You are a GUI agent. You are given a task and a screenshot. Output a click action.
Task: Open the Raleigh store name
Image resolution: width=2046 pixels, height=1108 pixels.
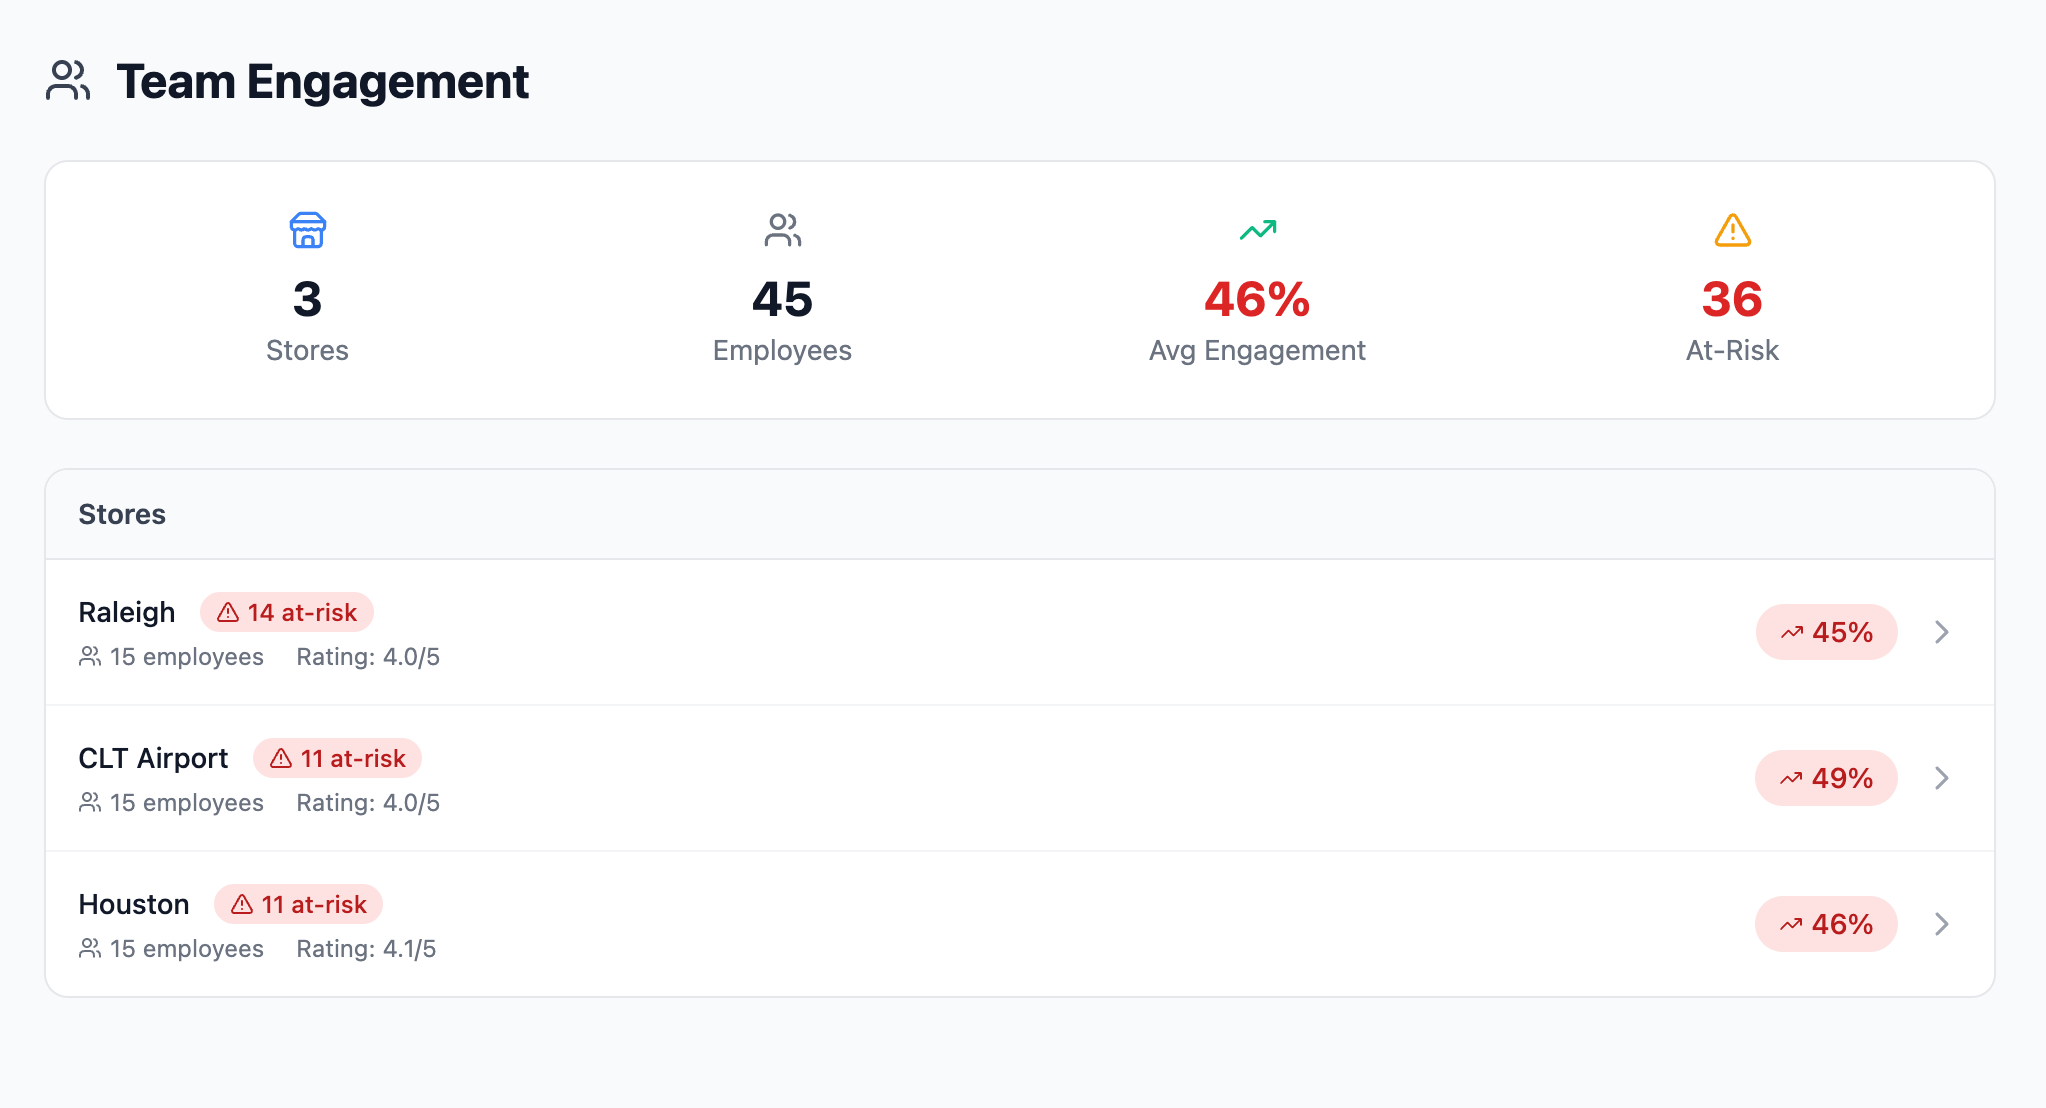(127, 612)
